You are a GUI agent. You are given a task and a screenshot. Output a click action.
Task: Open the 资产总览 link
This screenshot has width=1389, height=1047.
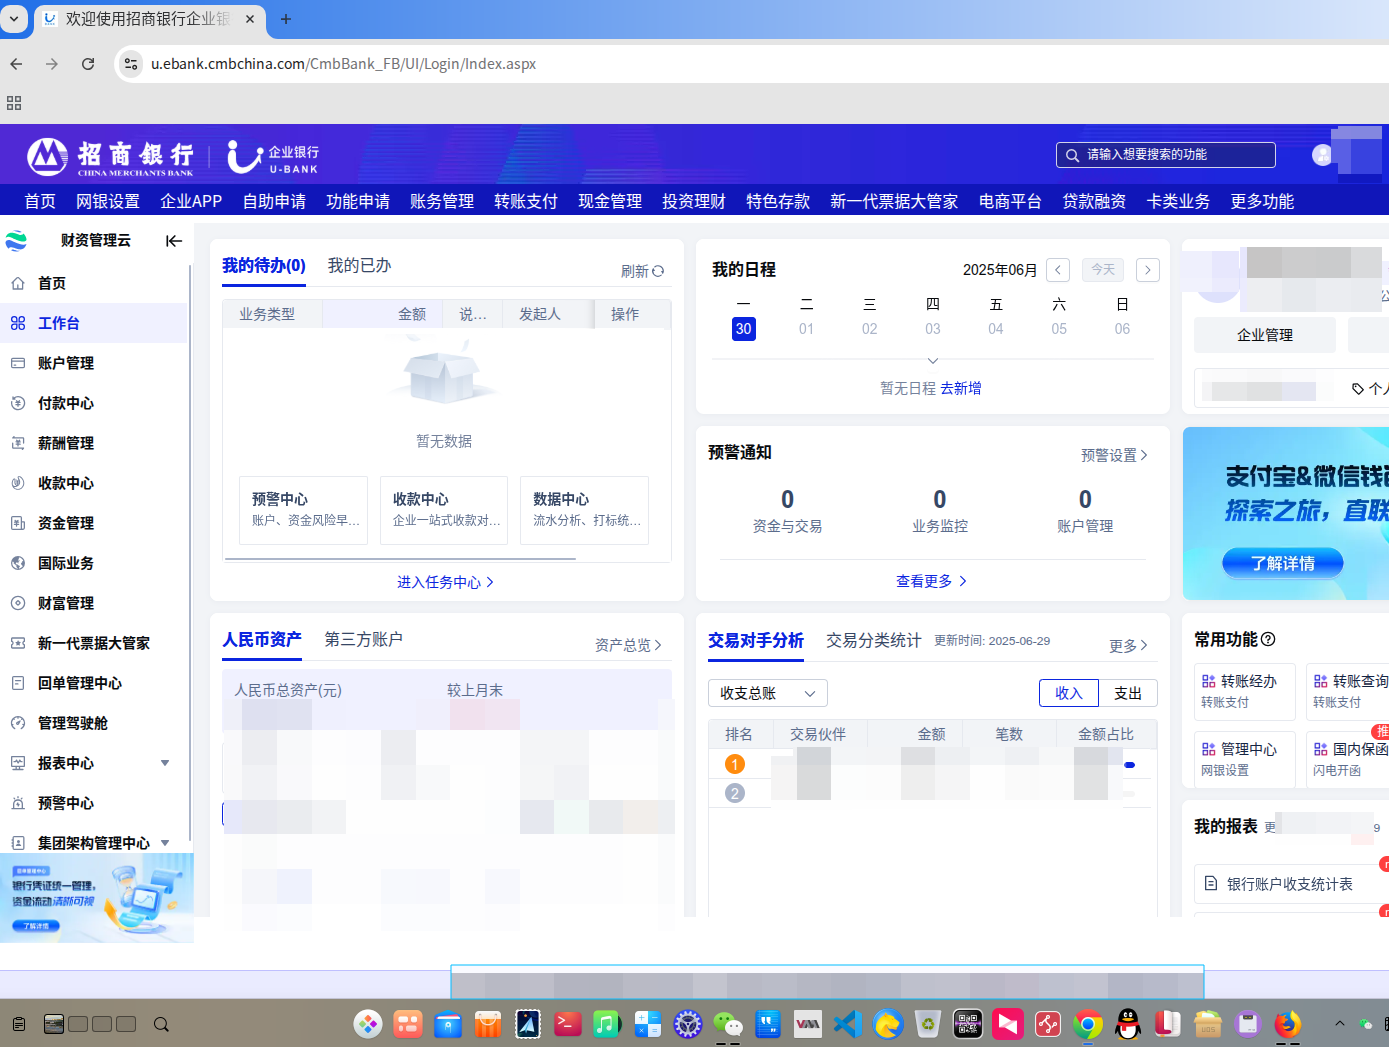click(x=628, y=645)
